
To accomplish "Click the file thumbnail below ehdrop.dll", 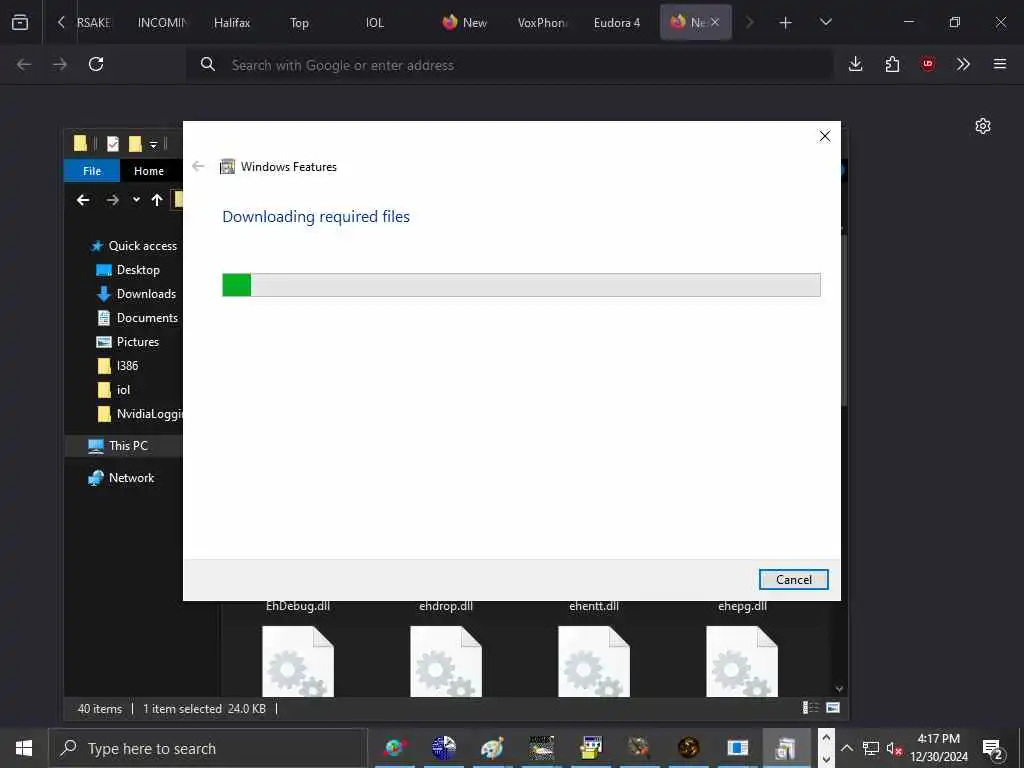I will 446,661.
